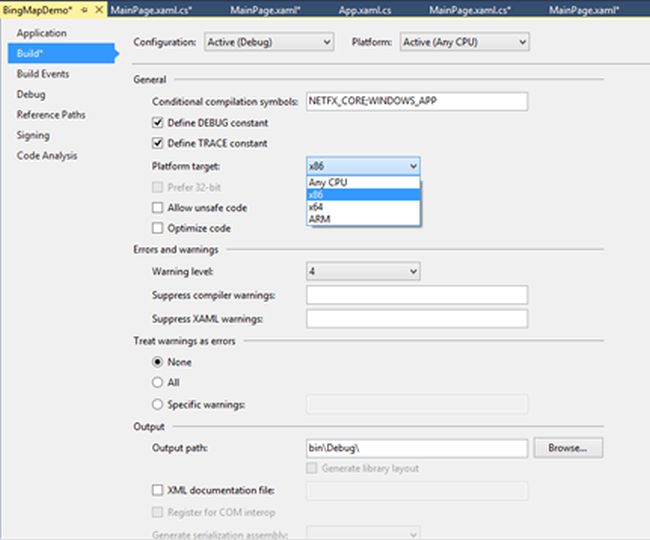The height and width of the screenshot is (540, 650).
Task: Click the Output section heading
Action: 149,427
